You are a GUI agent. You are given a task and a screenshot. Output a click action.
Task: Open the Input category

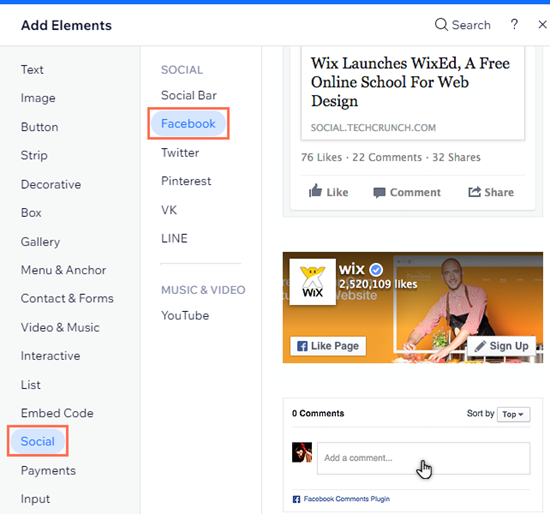35,499
